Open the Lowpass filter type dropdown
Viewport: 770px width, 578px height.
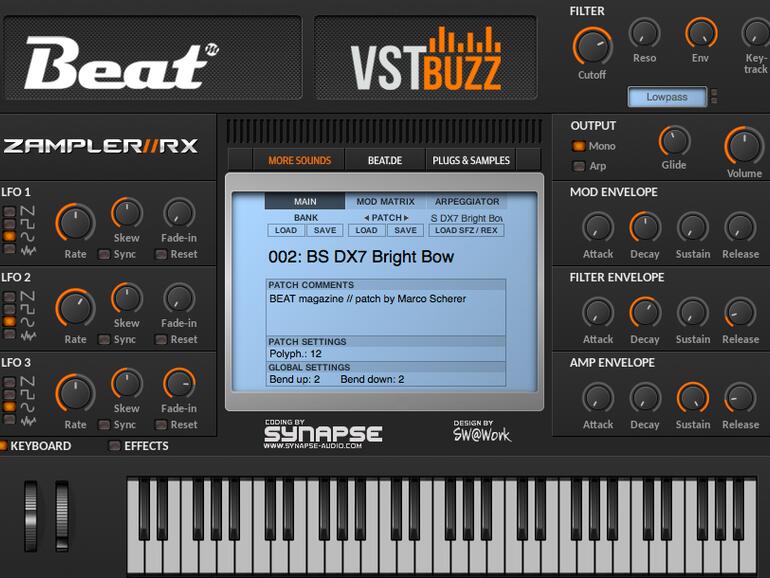coord(667,97)
